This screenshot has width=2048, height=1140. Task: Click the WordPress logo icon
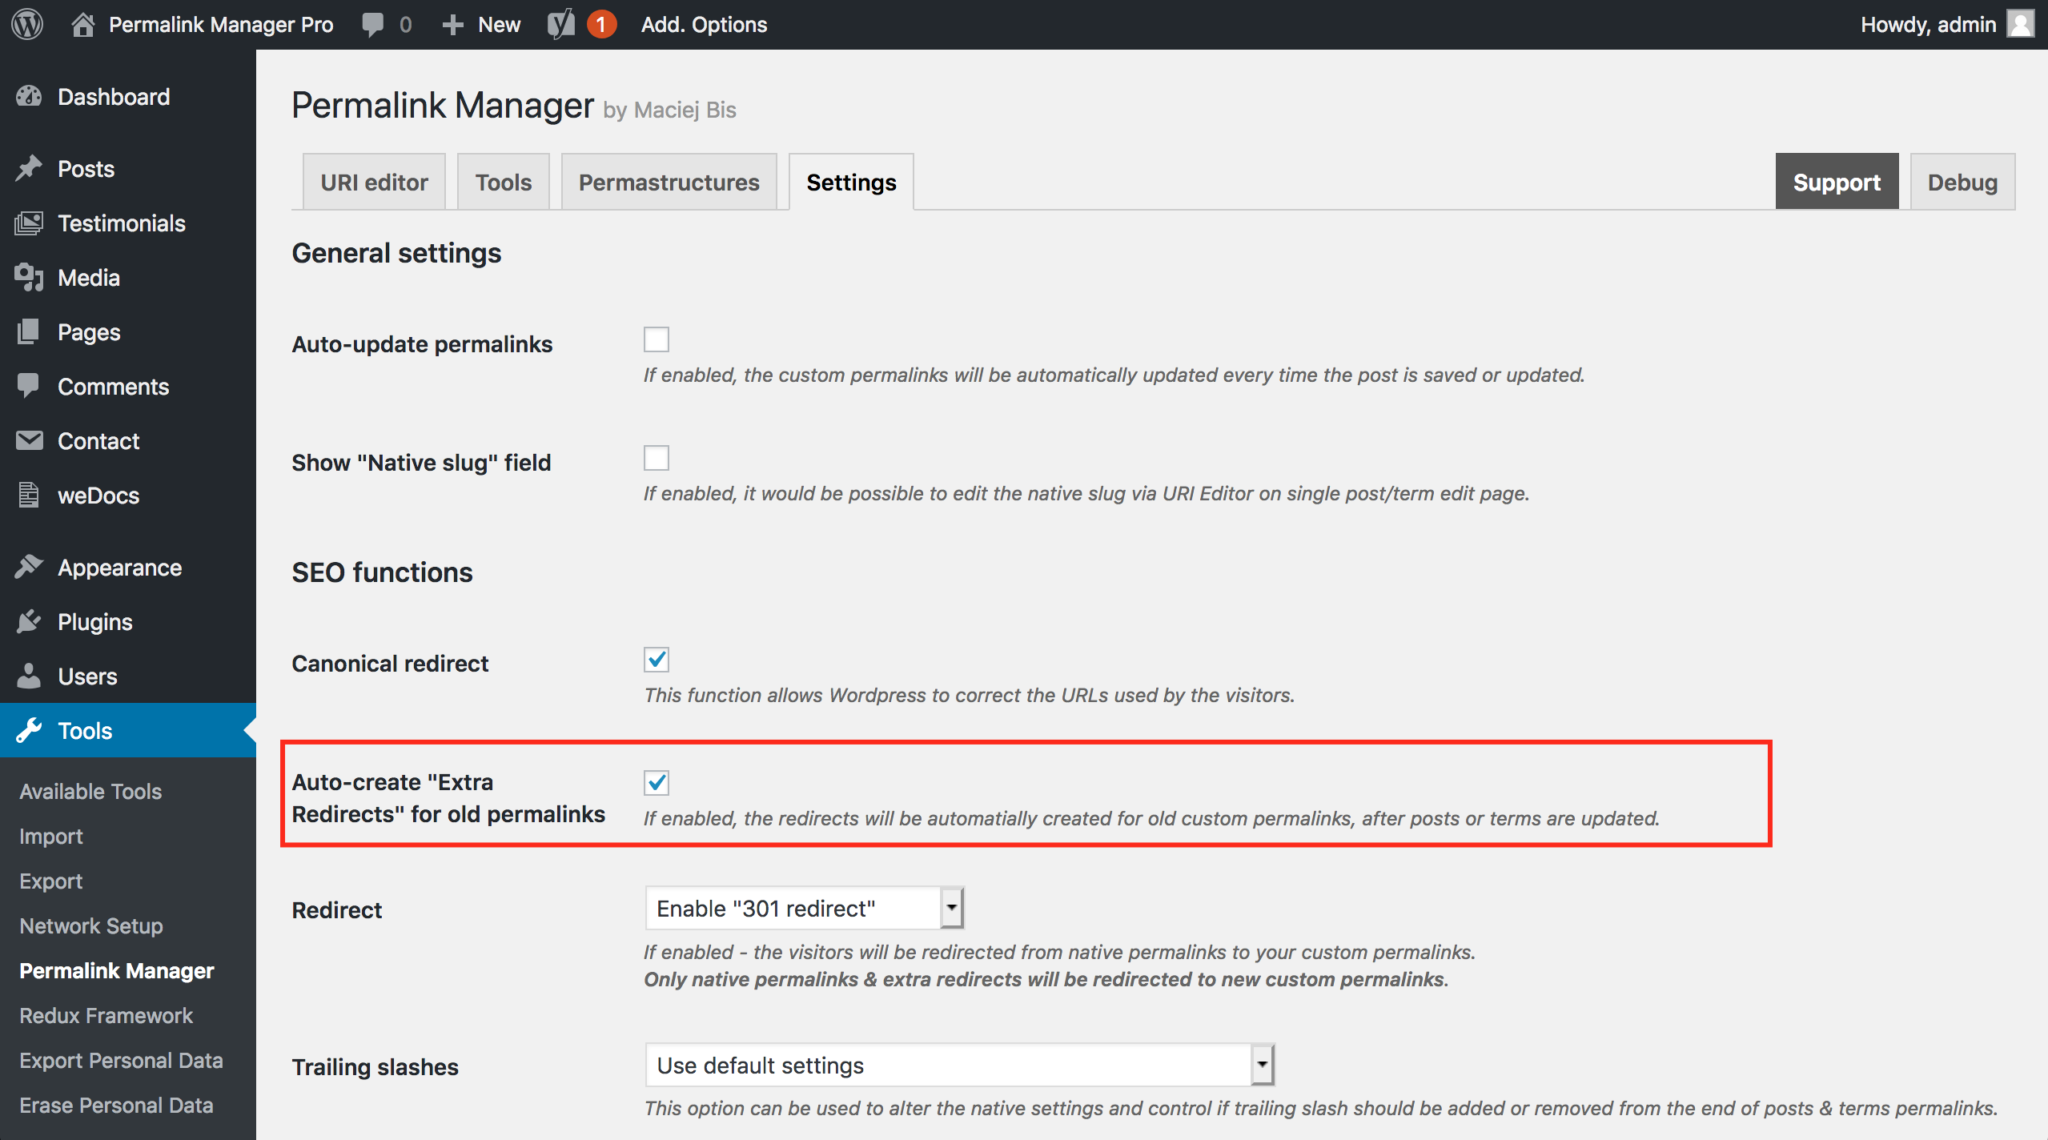(27, 24)
